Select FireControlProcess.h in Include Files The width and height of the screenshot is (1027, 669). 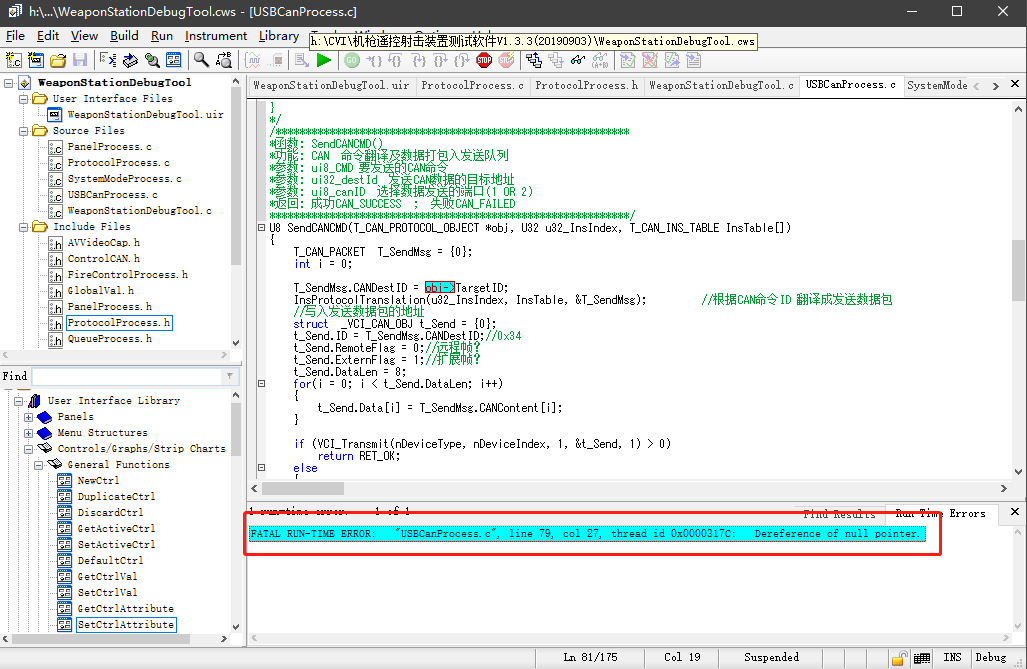click(127, 275)
